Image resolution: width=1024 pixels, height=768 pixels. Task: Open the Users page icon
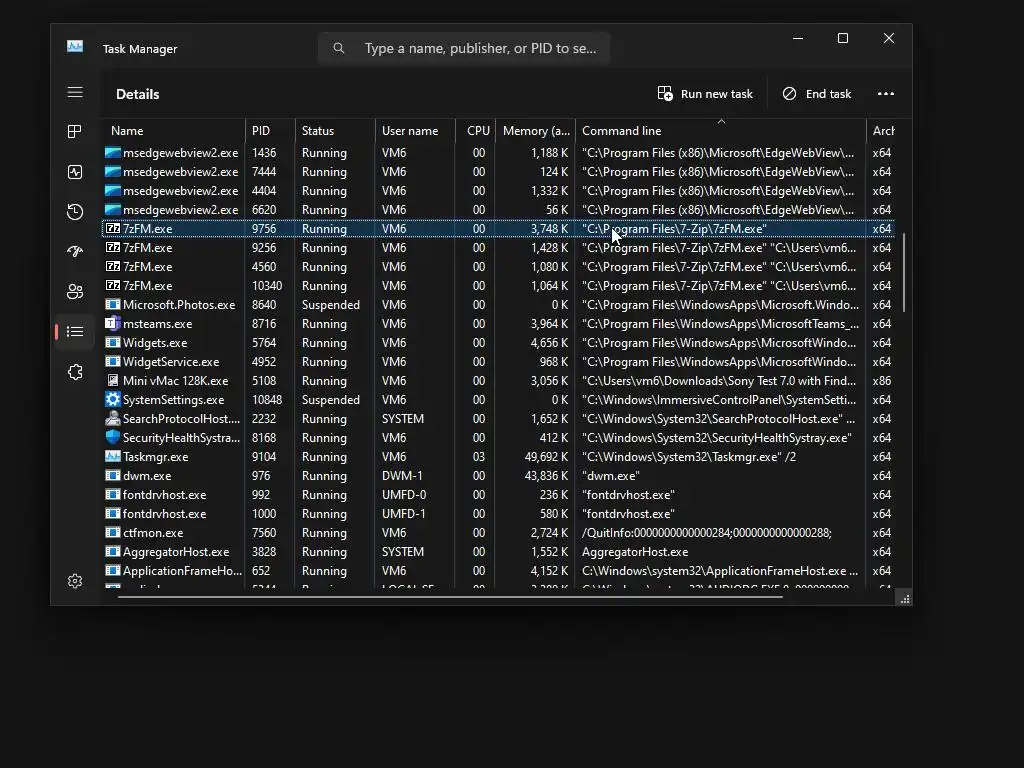pyautogui.click(x=75, y=292)
